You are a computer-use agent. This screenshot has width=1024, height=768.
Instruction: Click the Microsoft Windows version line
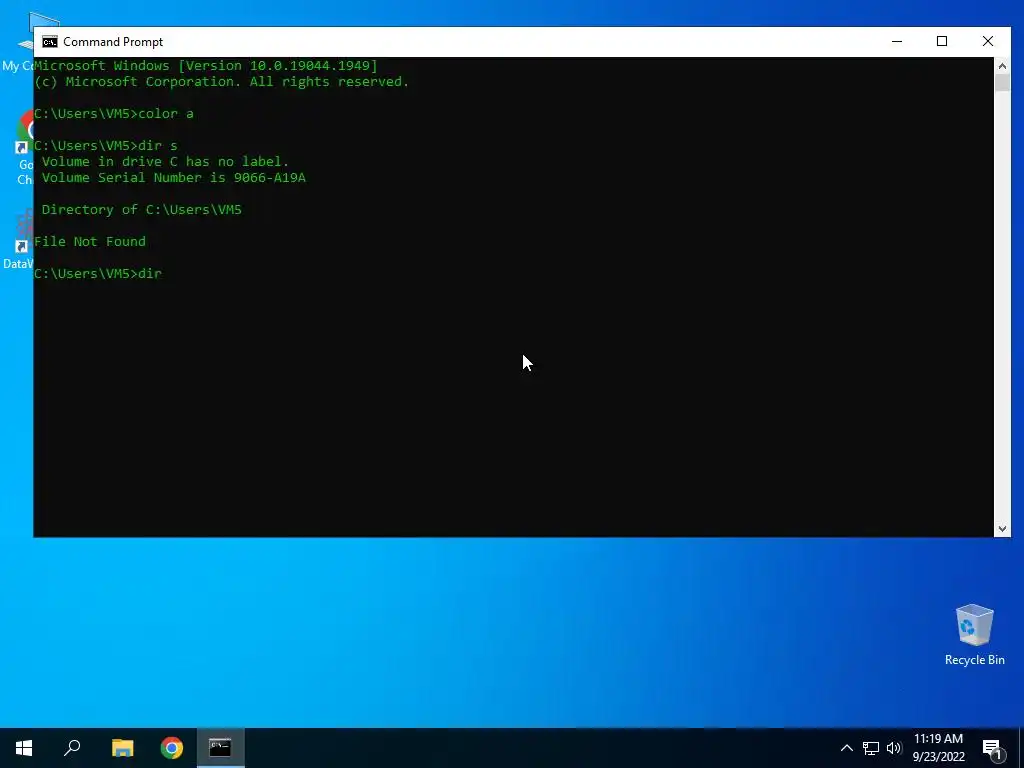click(206, 66)
